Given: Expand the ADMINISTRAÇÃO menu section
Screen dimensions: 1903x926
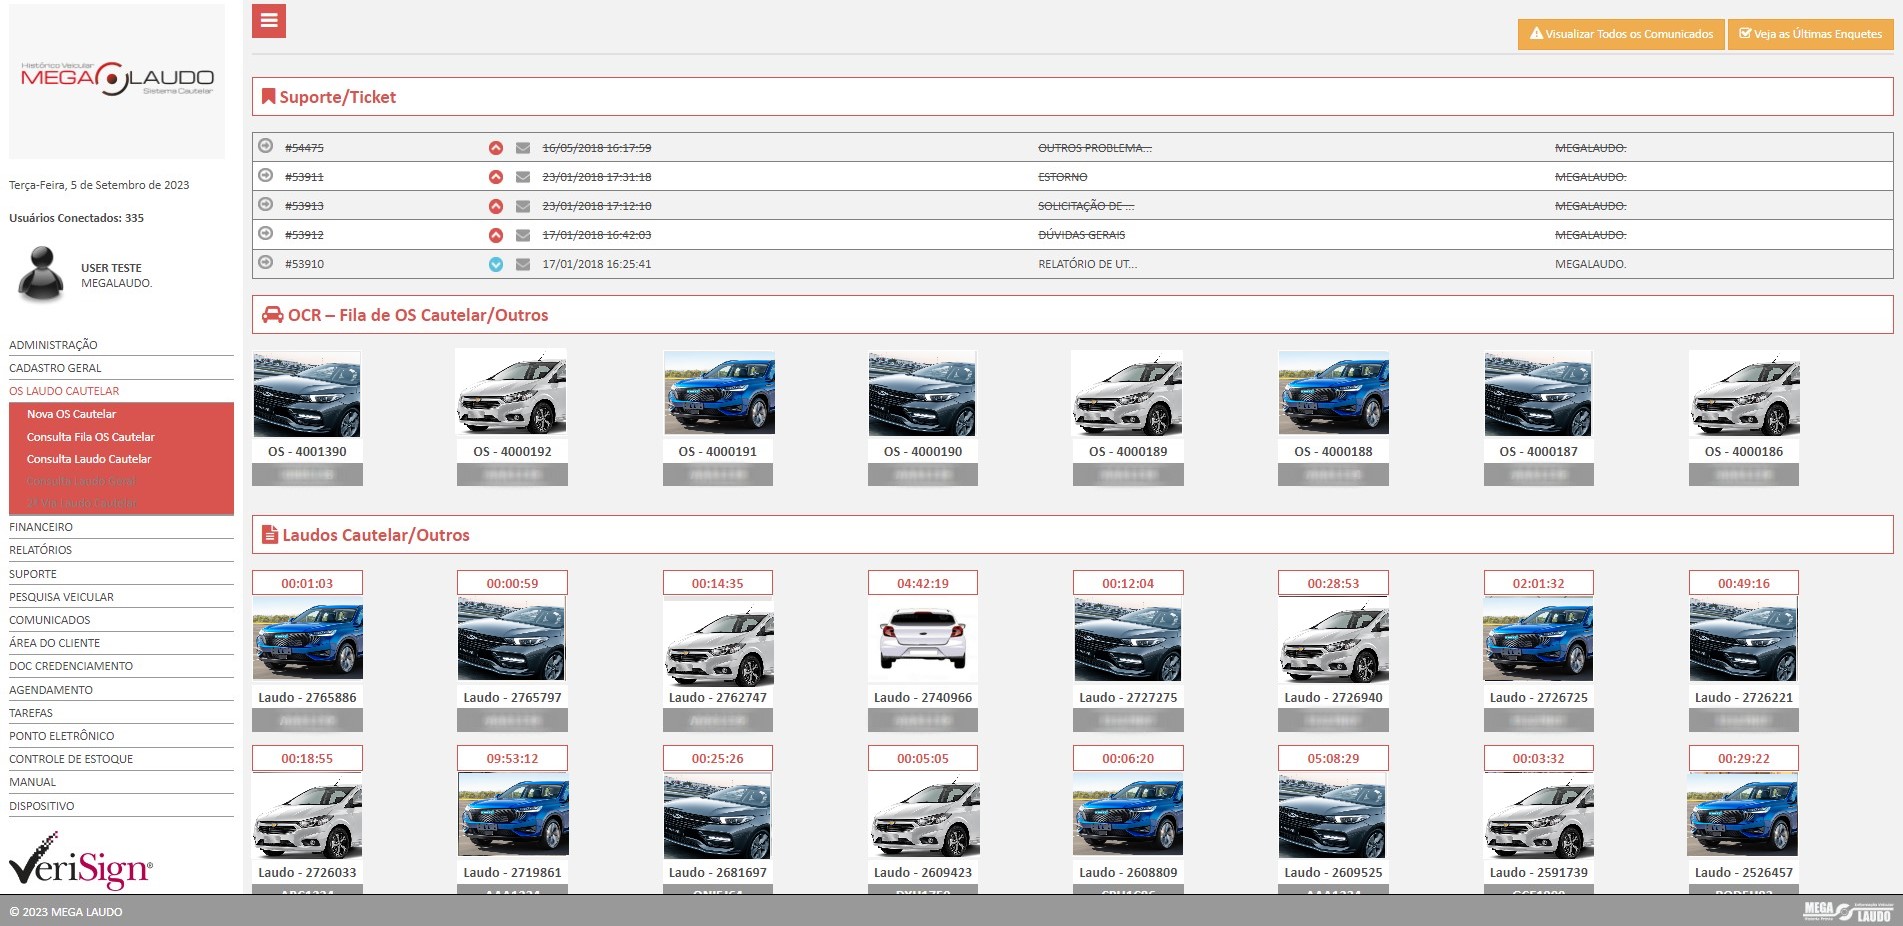Looking at the screenshot, I should pos(53,345).
